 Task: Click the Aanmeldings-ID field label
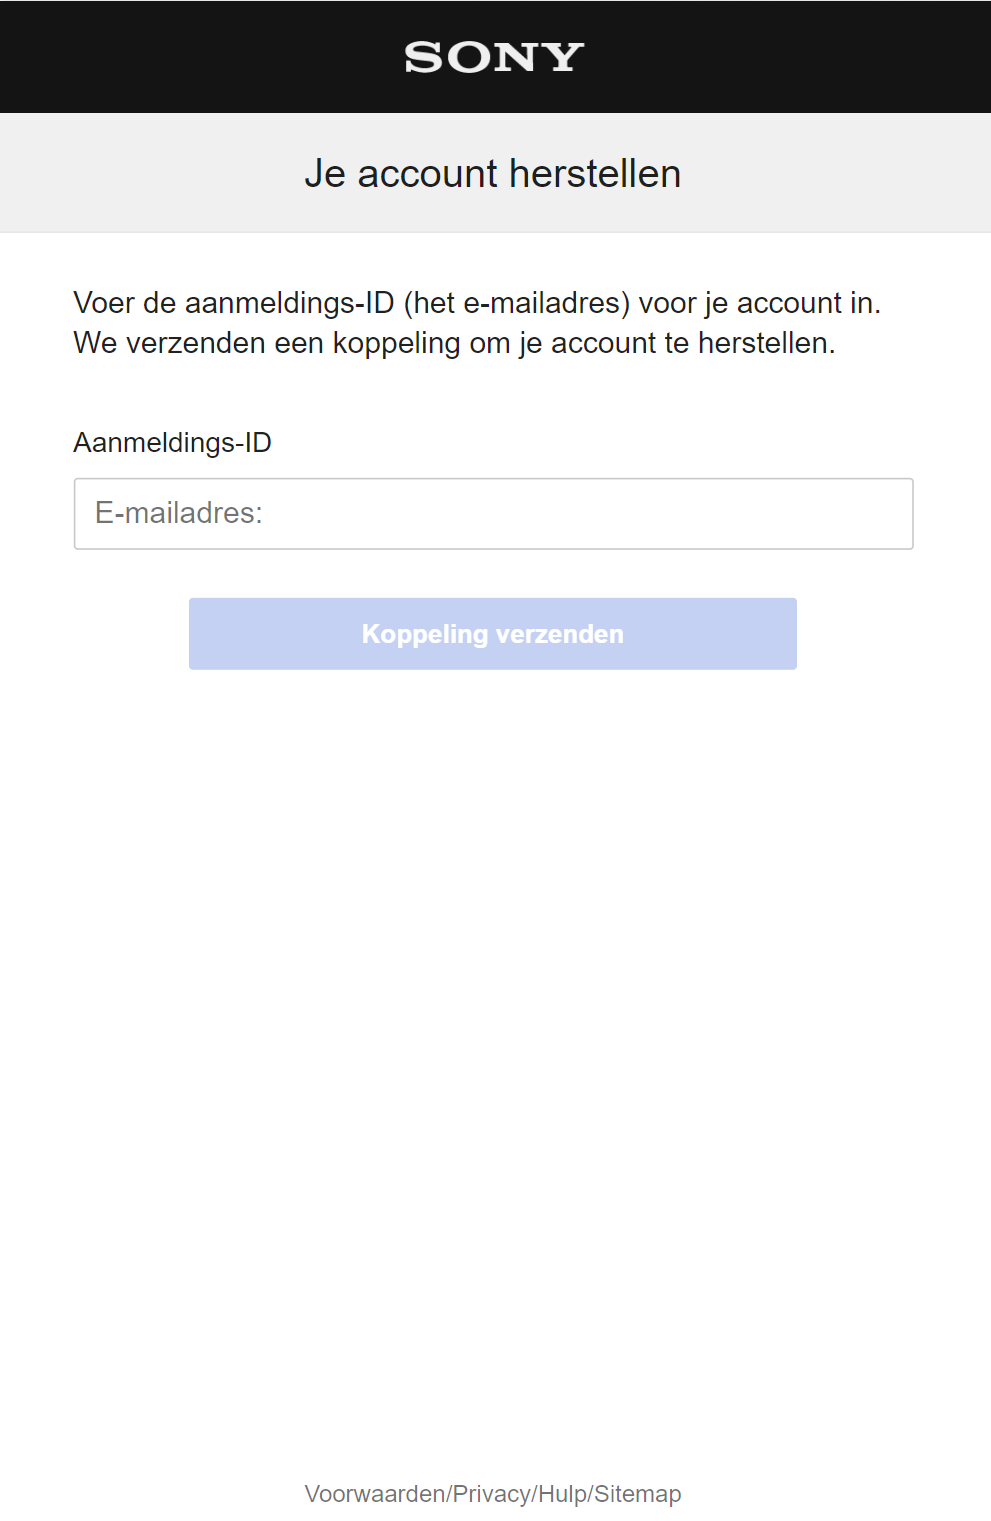pos(172,442)
